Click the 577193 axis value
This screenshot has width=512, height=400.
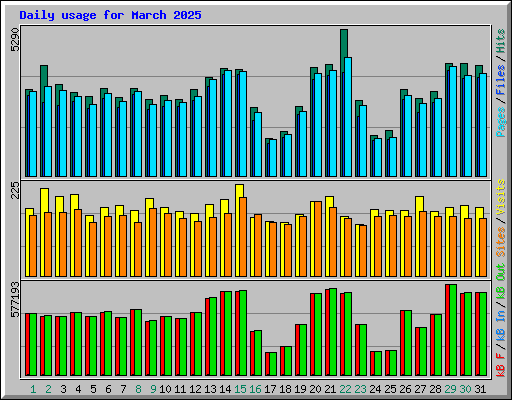point(15,300)
